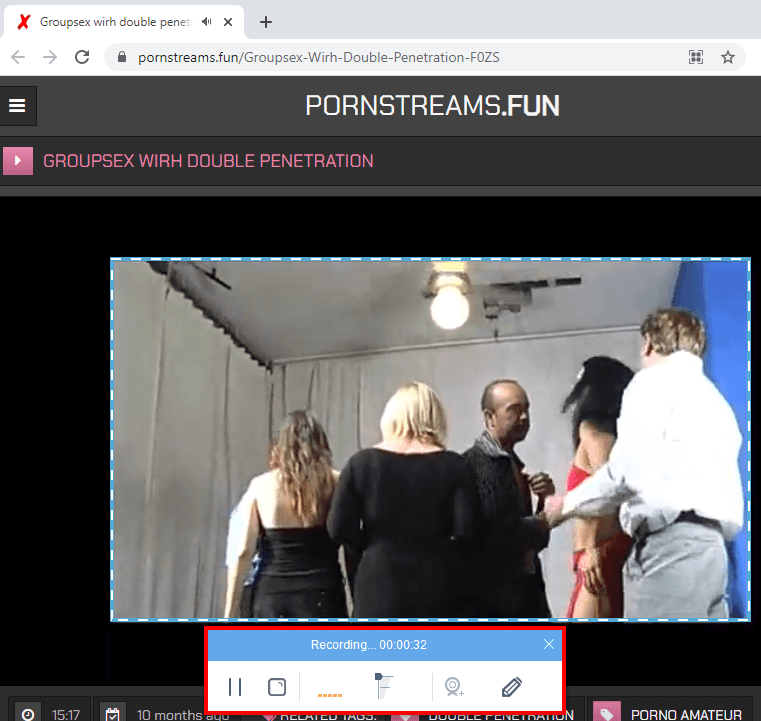This screenshot has width=761, height=721.
Task: Stop the screen recording
Action: 277,687
